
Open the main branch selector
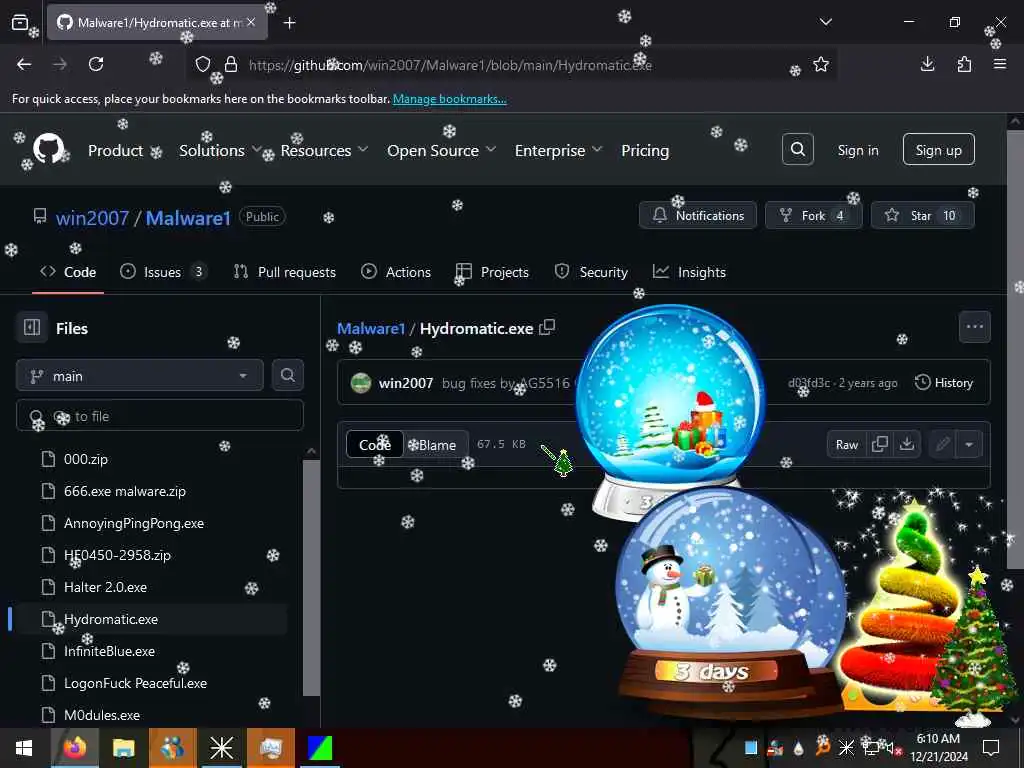pyautogui.click(x=139, y=376)
